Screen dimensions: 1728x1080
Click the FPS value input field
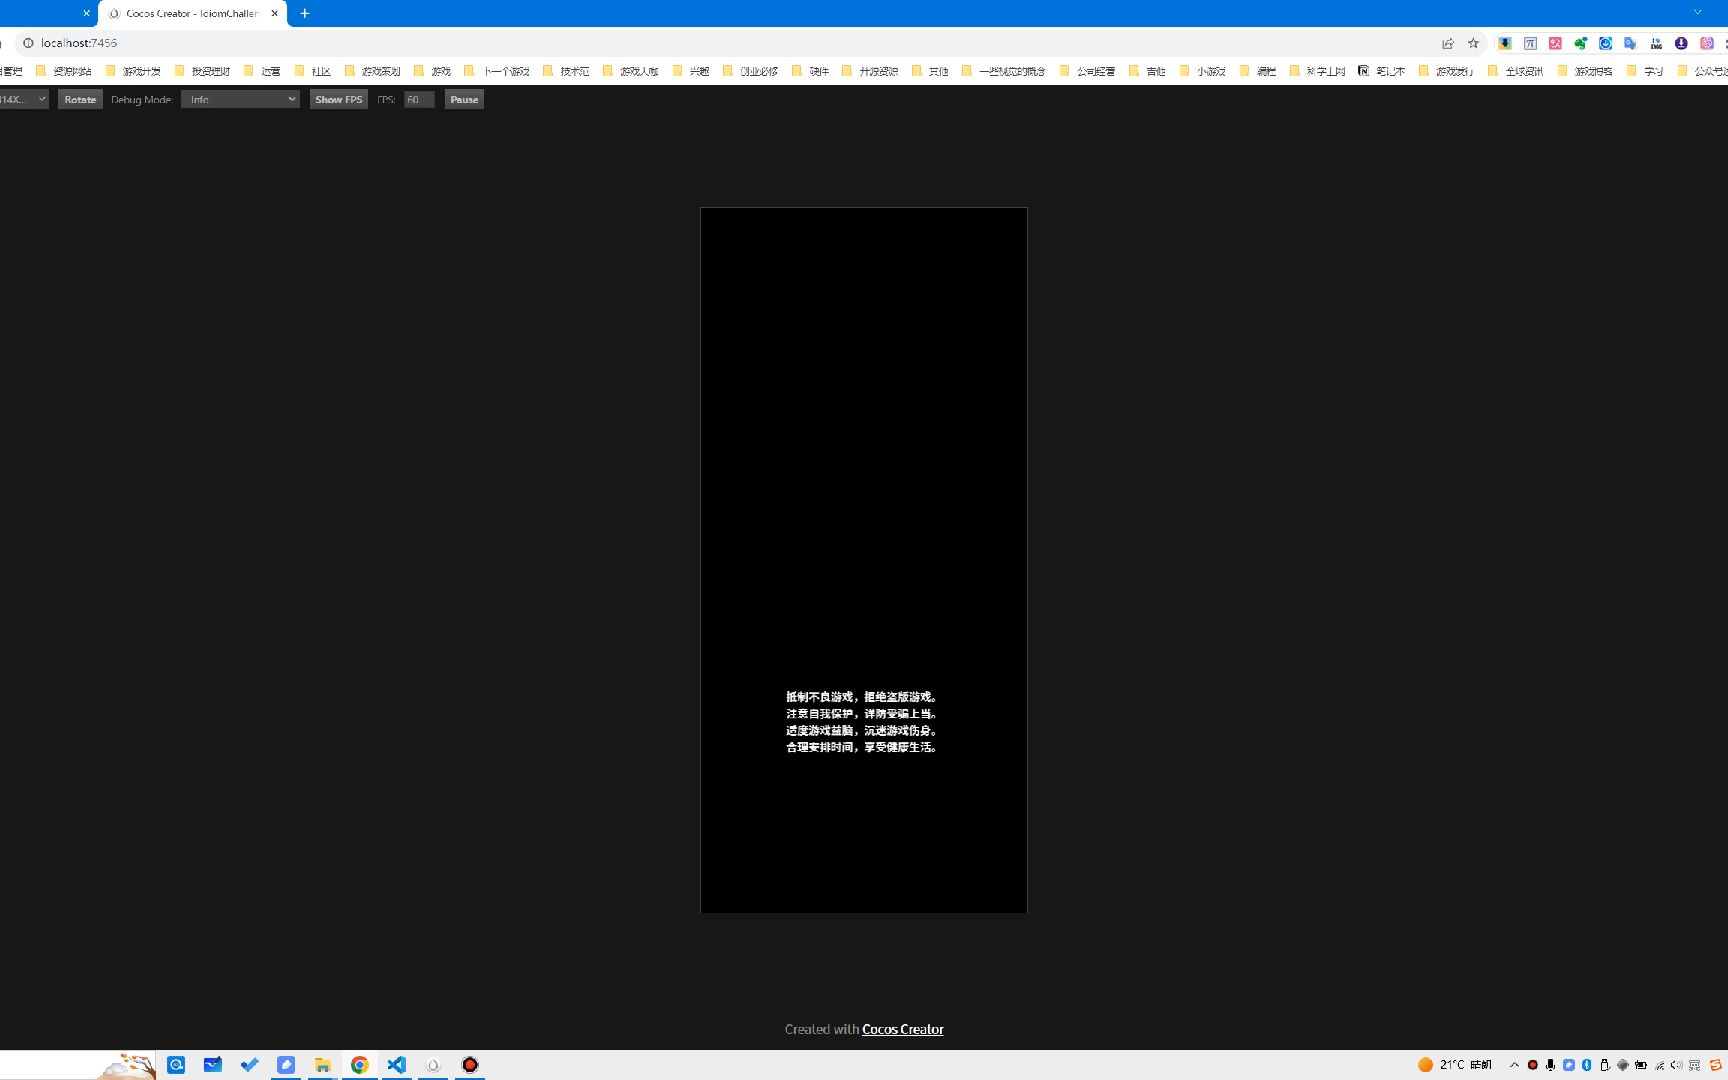419,99
